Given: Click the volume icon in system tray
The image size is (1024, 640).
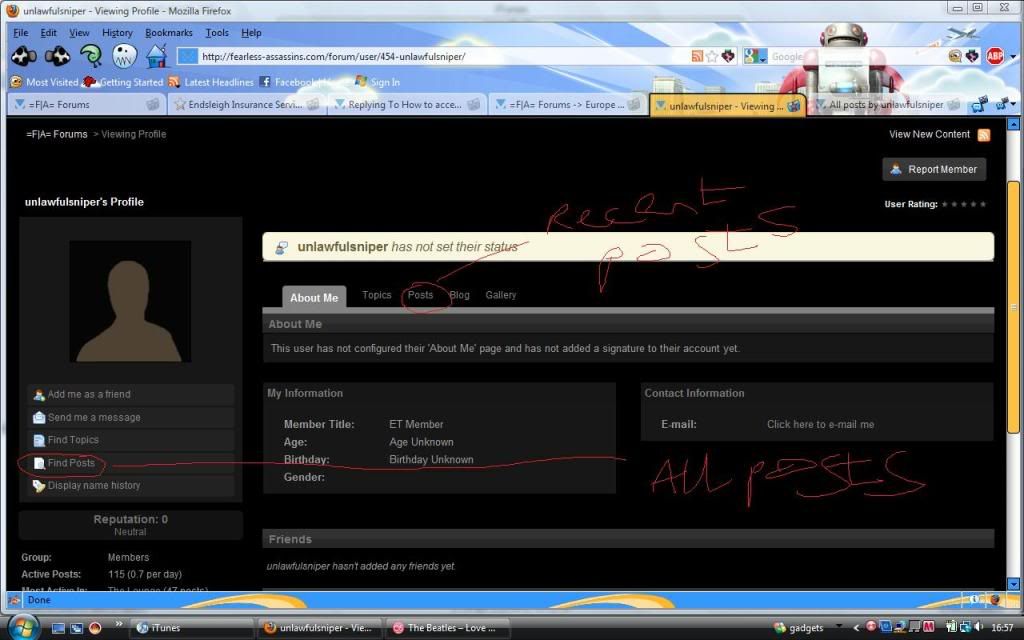Looking at the screenshot, I should (978, 627).
